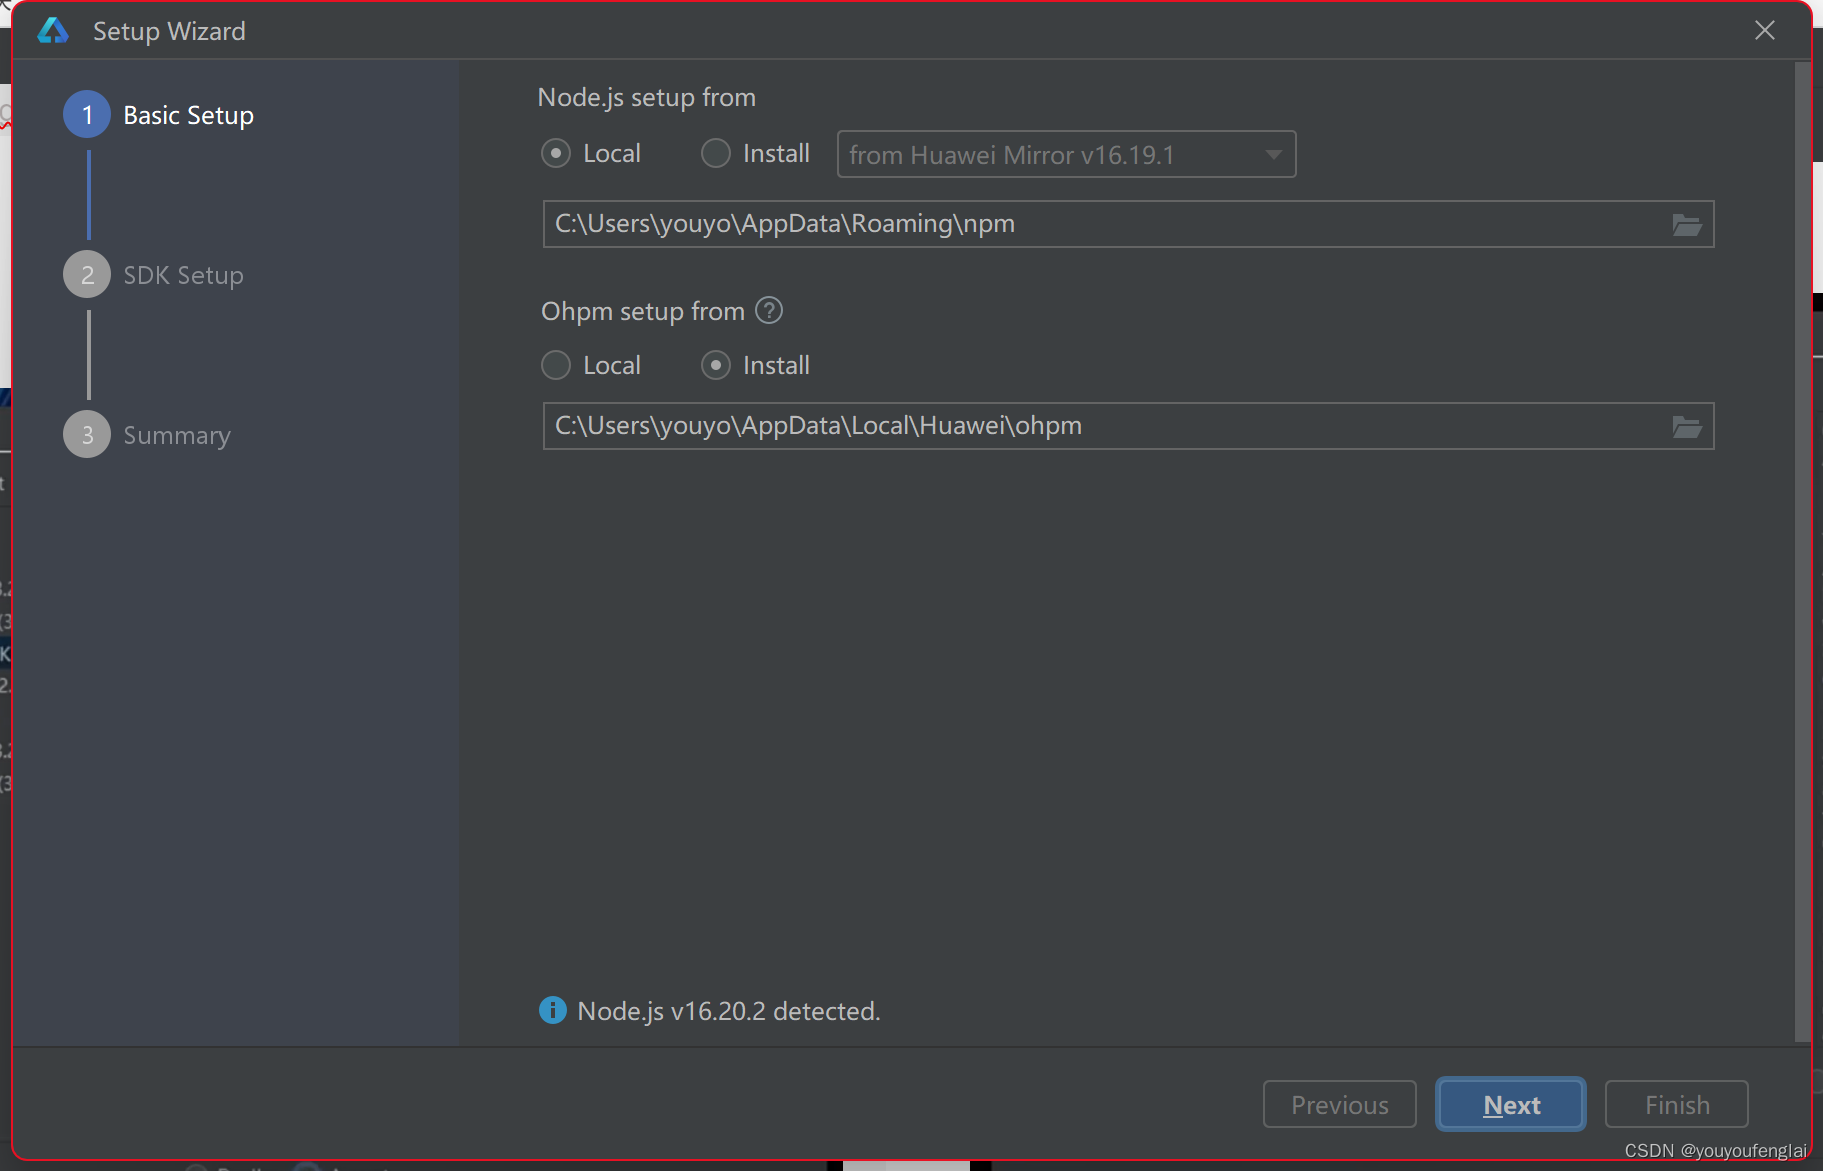Click the Node.js v16.20.2 detected message
This screenshot has width=1823, height=1171.
pos(729,1011)
